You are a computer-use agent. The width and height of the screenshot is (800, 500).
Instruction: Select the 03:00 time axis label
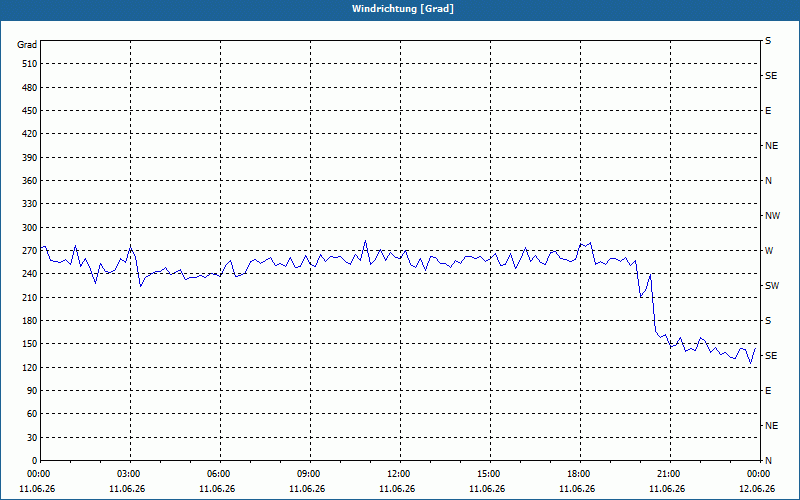pos(130,474)
